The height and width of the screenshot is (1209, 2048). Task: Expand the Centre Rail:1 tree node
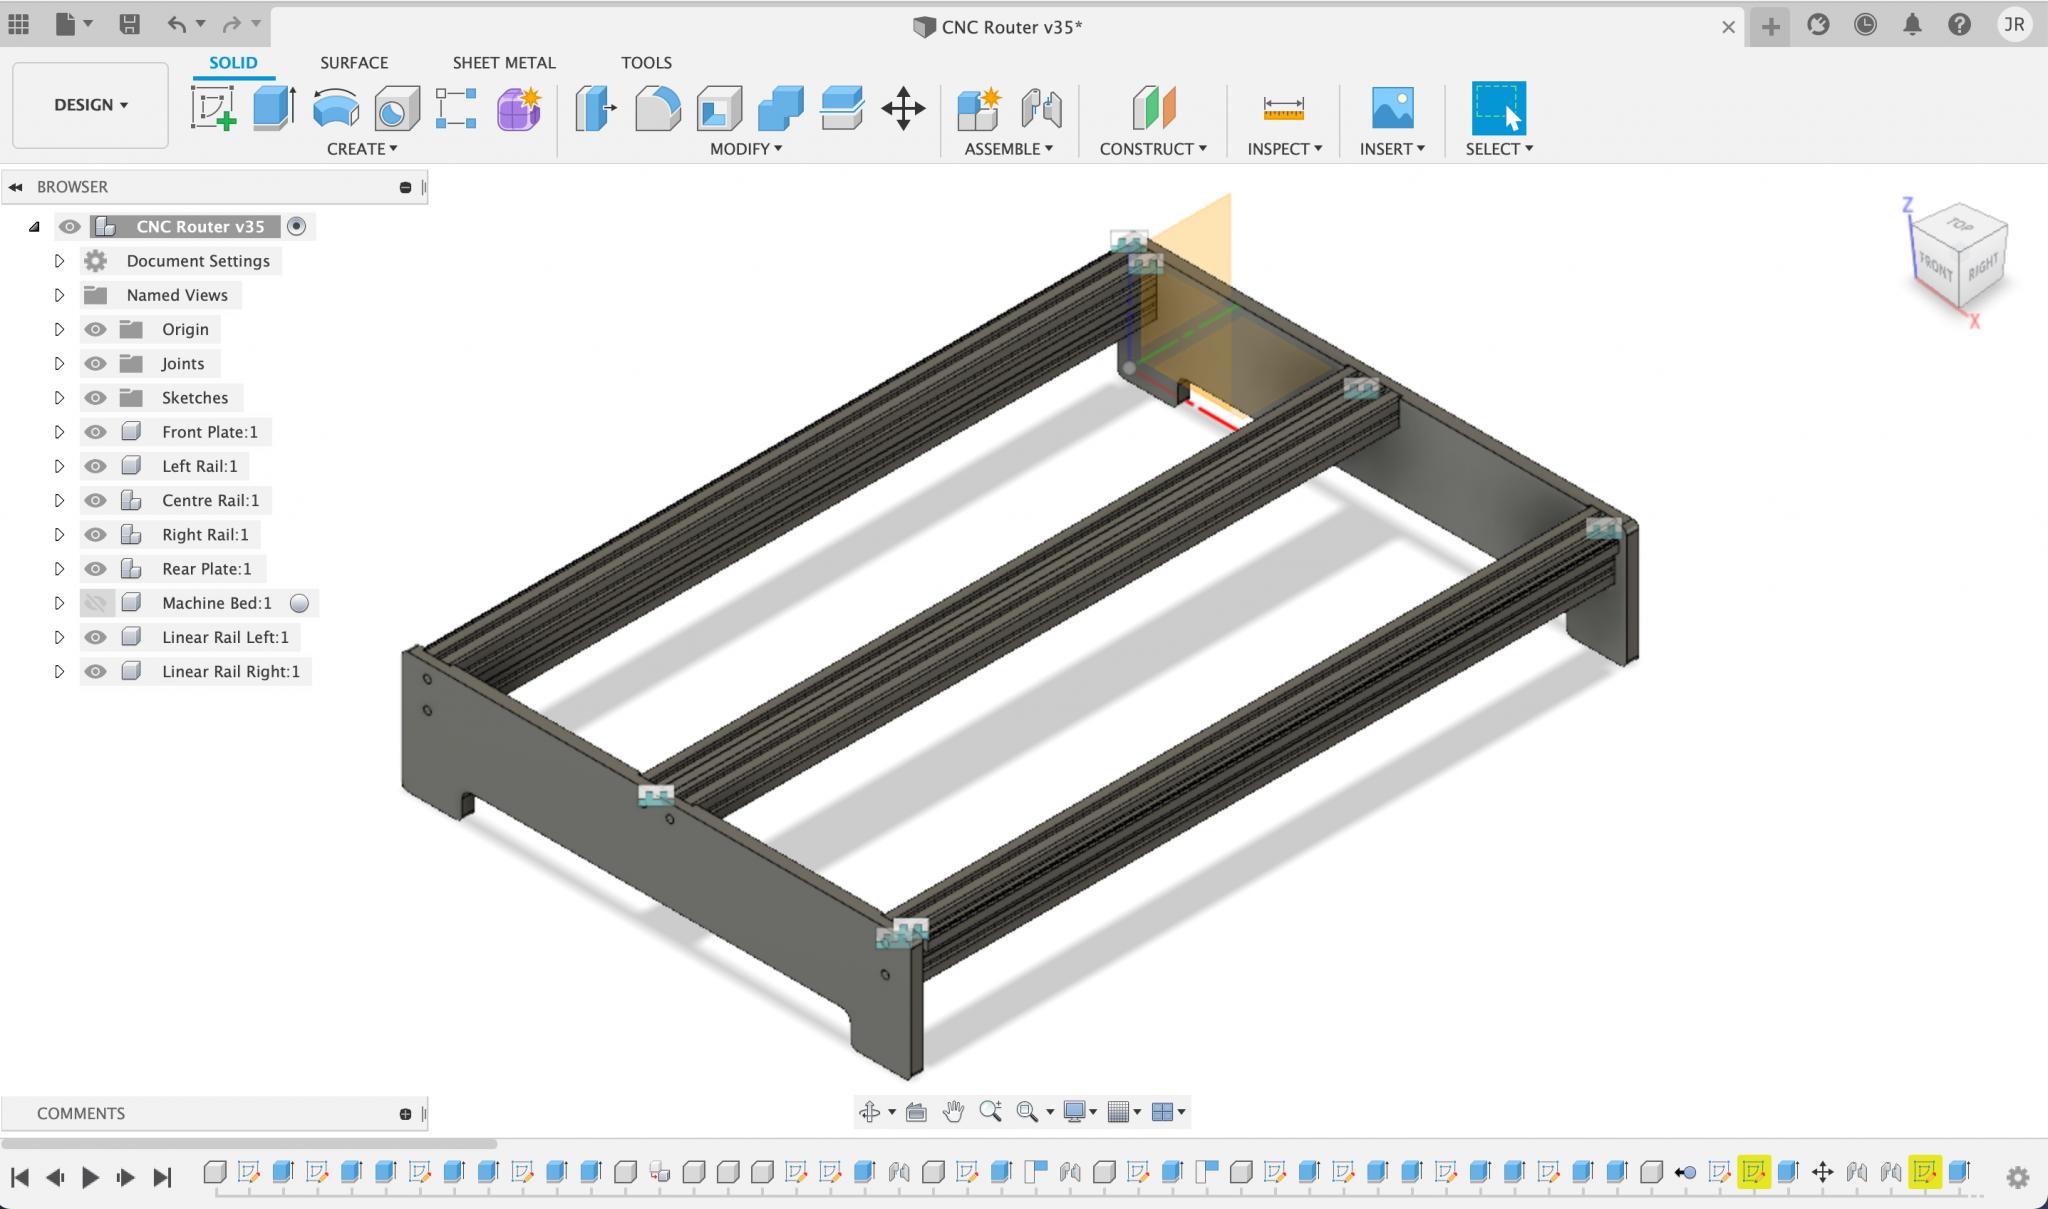click(x=59, y=500)
